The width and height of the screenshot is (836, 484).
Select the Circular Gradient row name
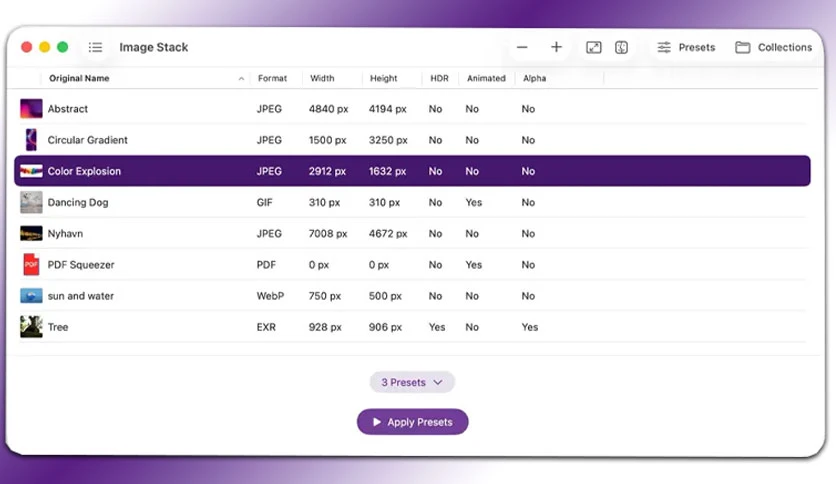tap(87, 140)
